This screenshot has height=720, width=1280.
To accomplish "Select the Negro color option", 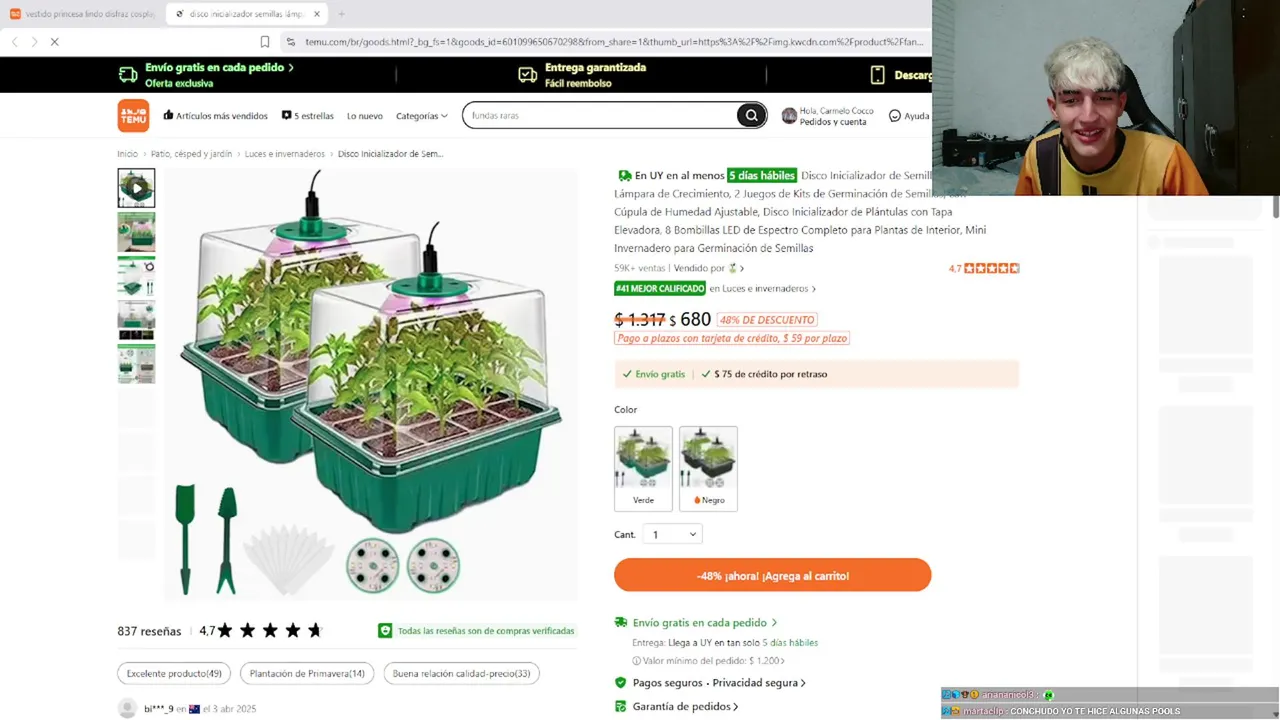I will pos(708,469).
